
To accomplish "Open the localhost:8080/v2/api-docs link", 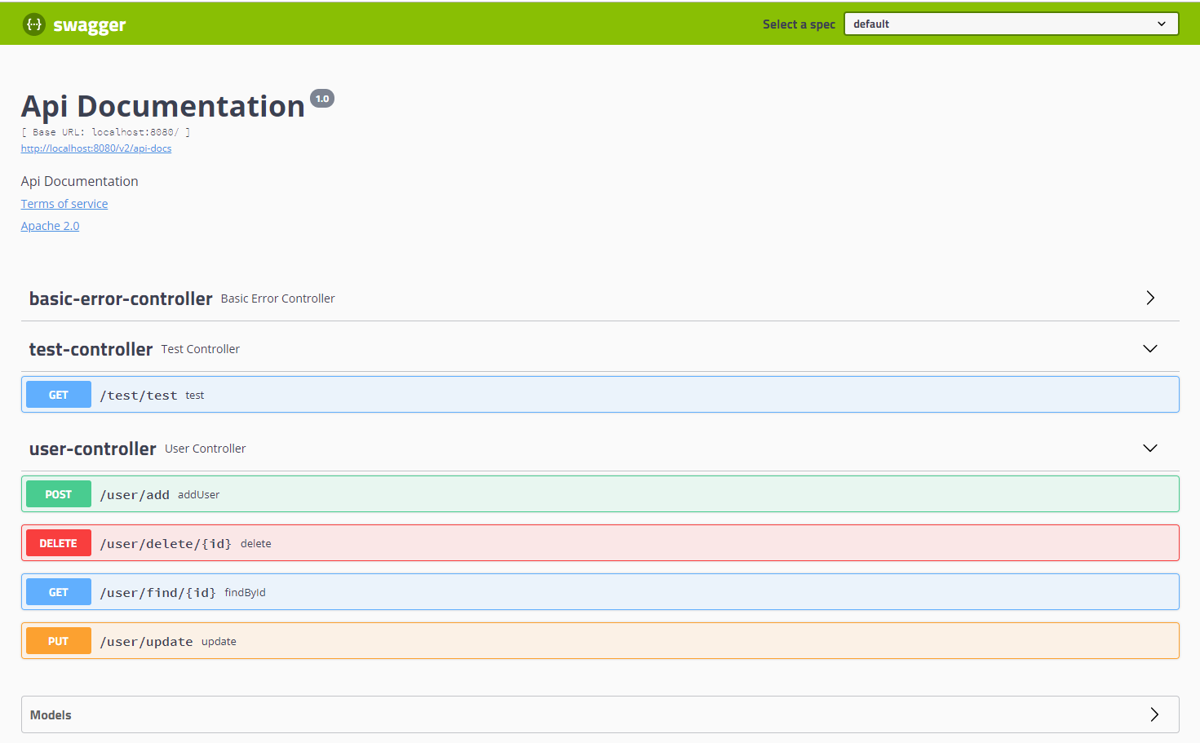I will [96, 148].
